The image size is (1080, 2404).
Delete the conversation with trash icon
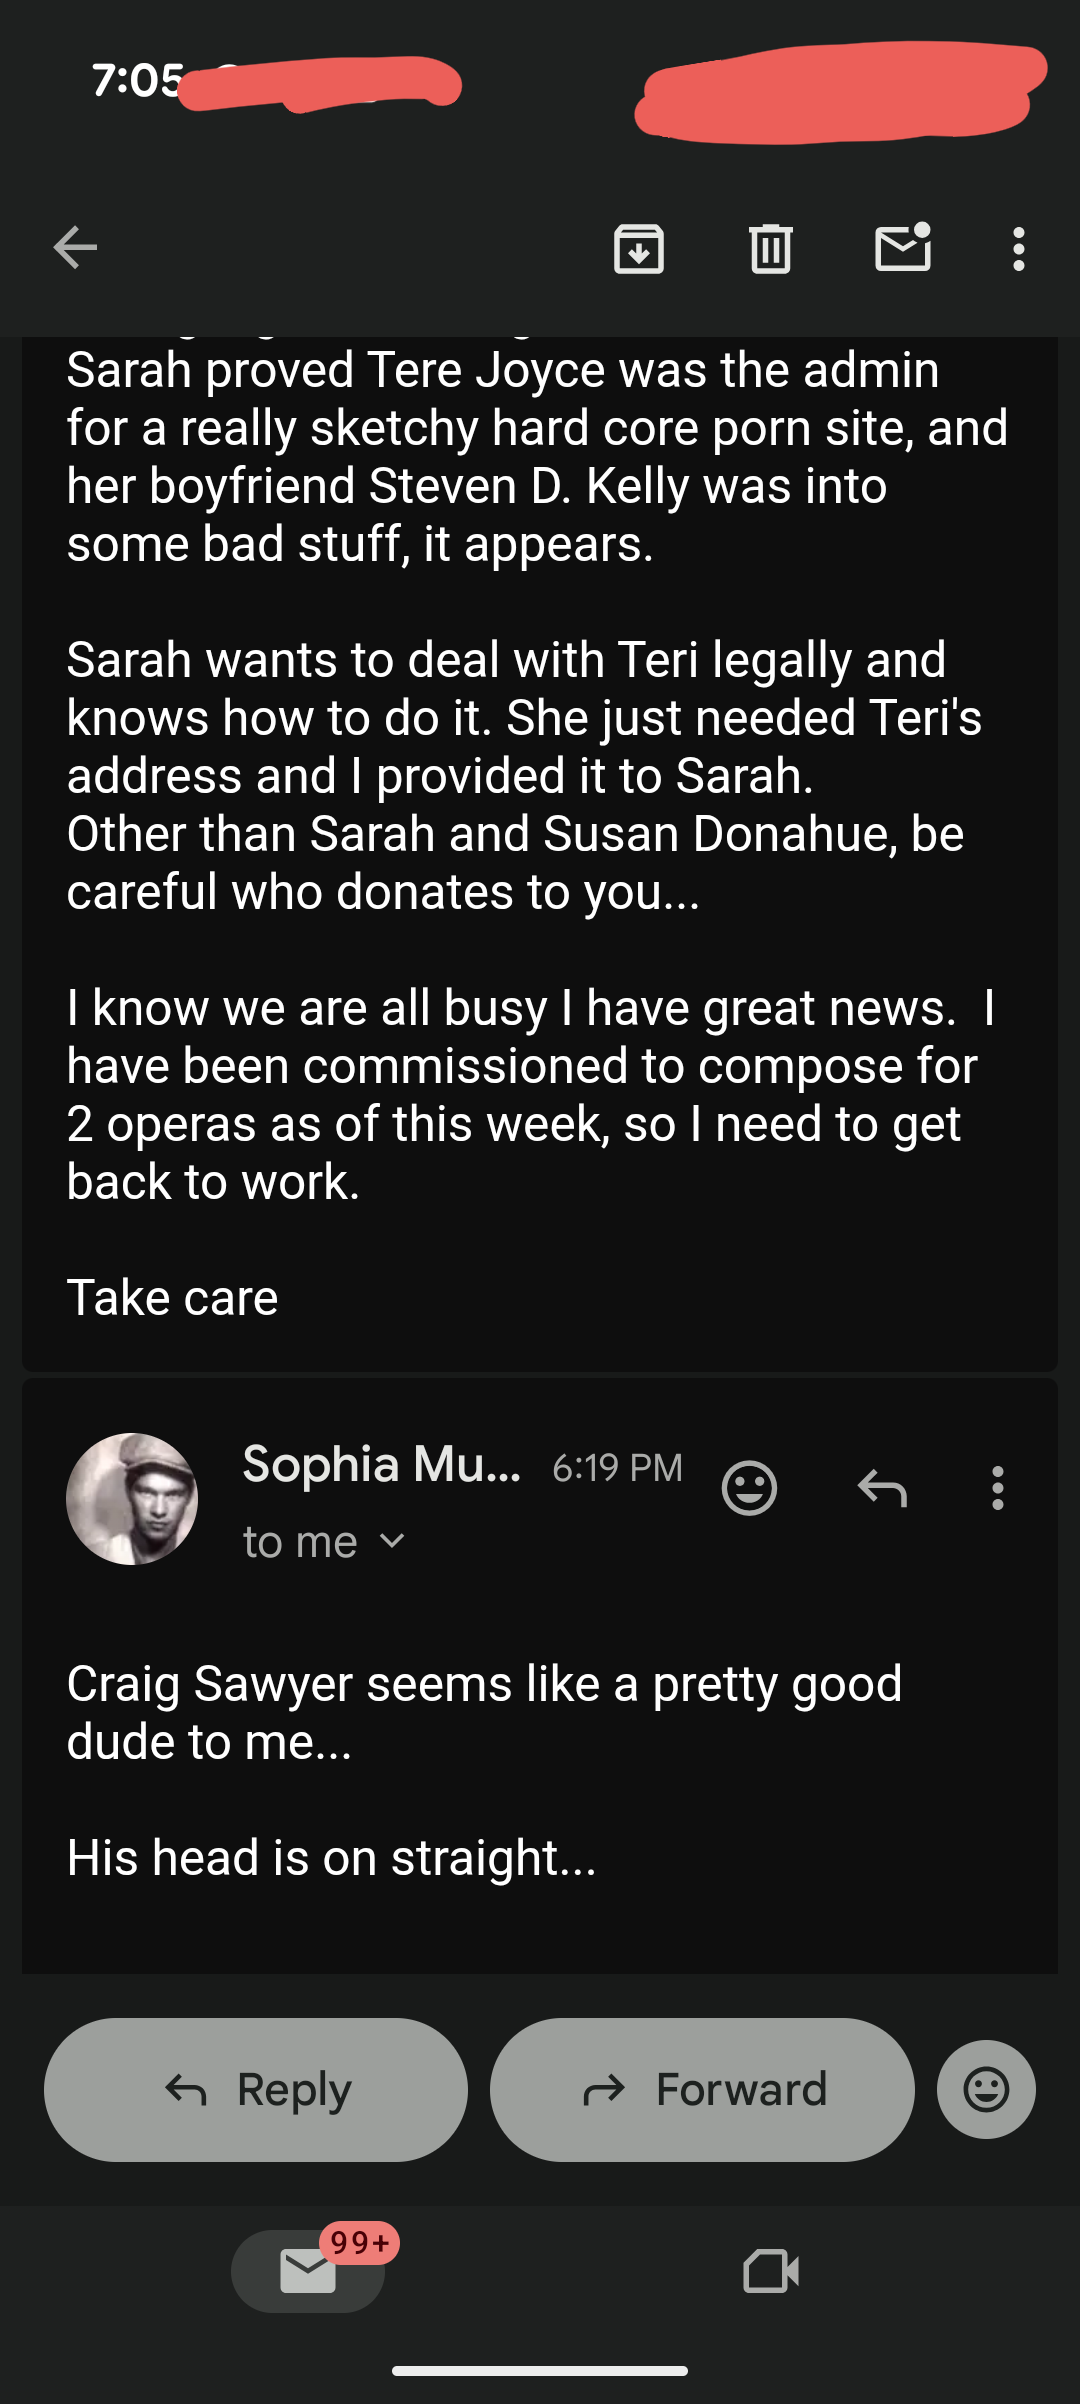(x=771, y=248)
